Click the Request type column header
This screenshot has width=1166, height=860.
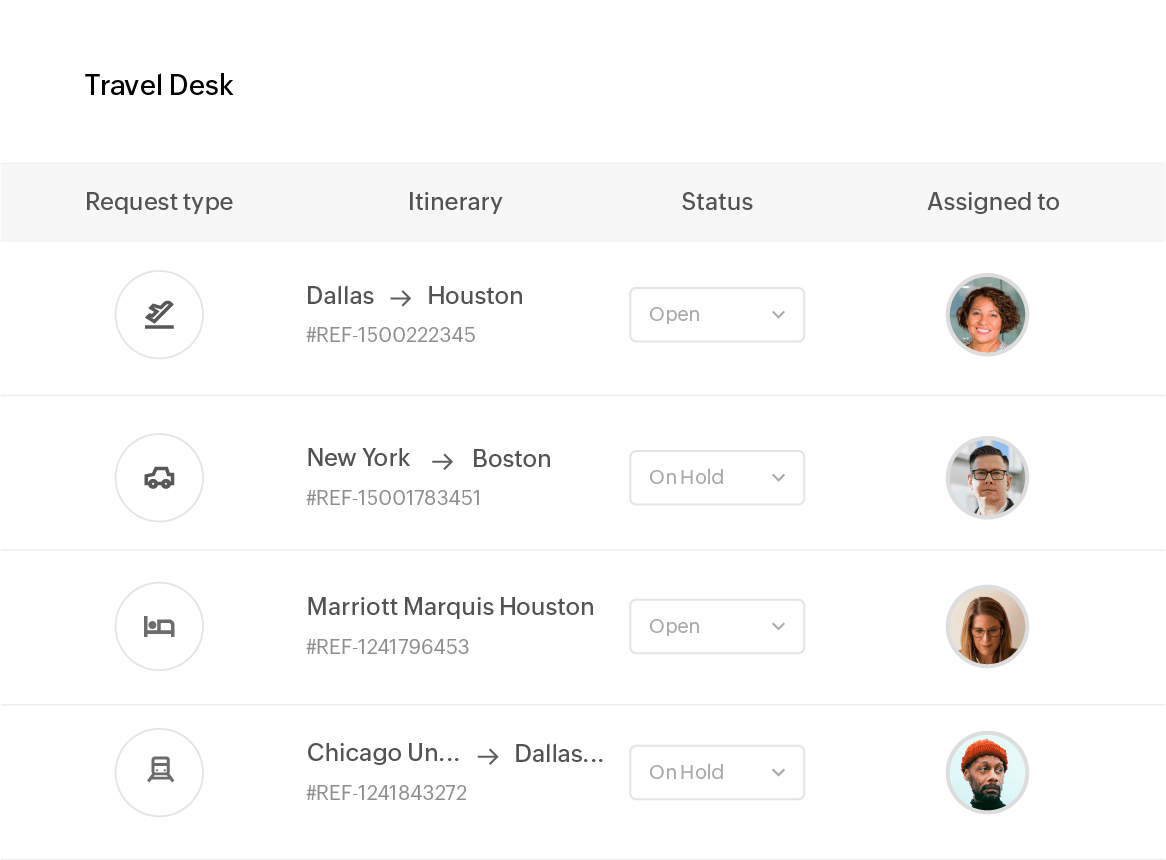159,202
